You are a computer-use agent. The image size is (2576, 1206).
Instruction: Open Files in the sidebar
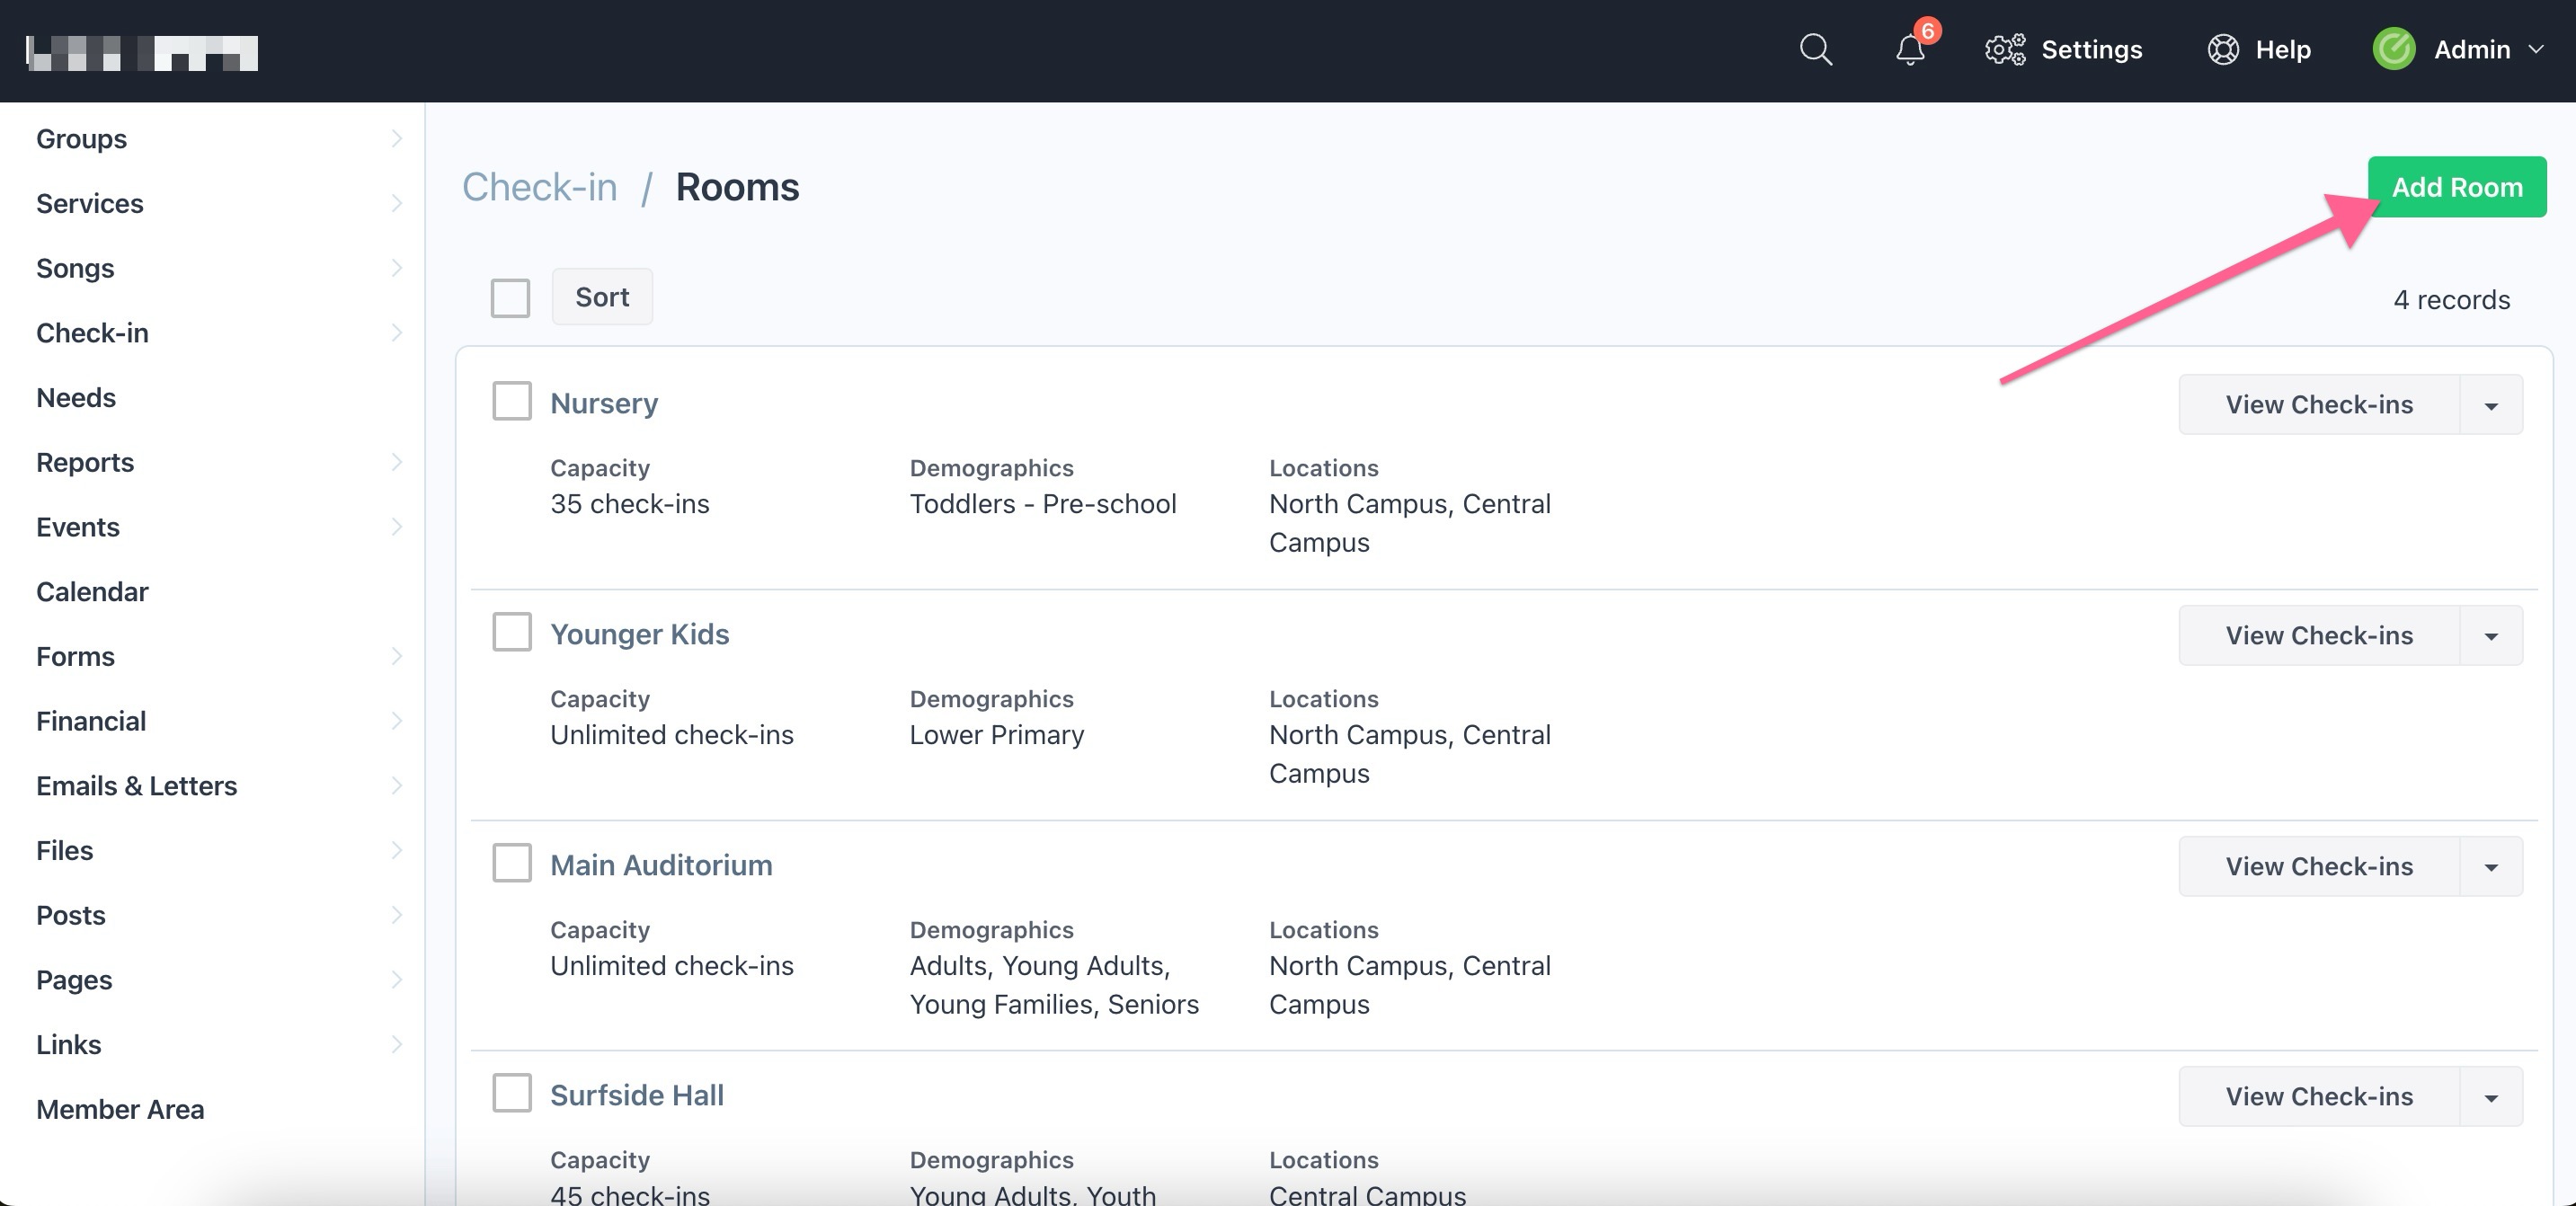click(x=65, y=850)
